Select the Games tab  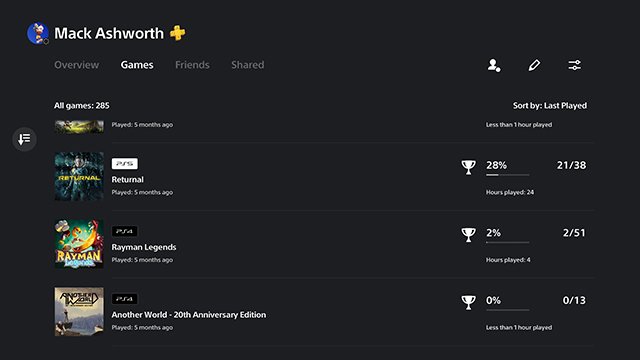pos(137,65)
